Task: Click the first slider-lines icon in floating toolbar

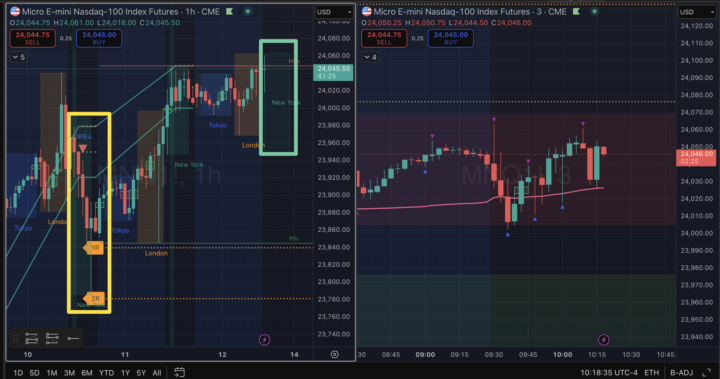Action: (x=32, y=339)
